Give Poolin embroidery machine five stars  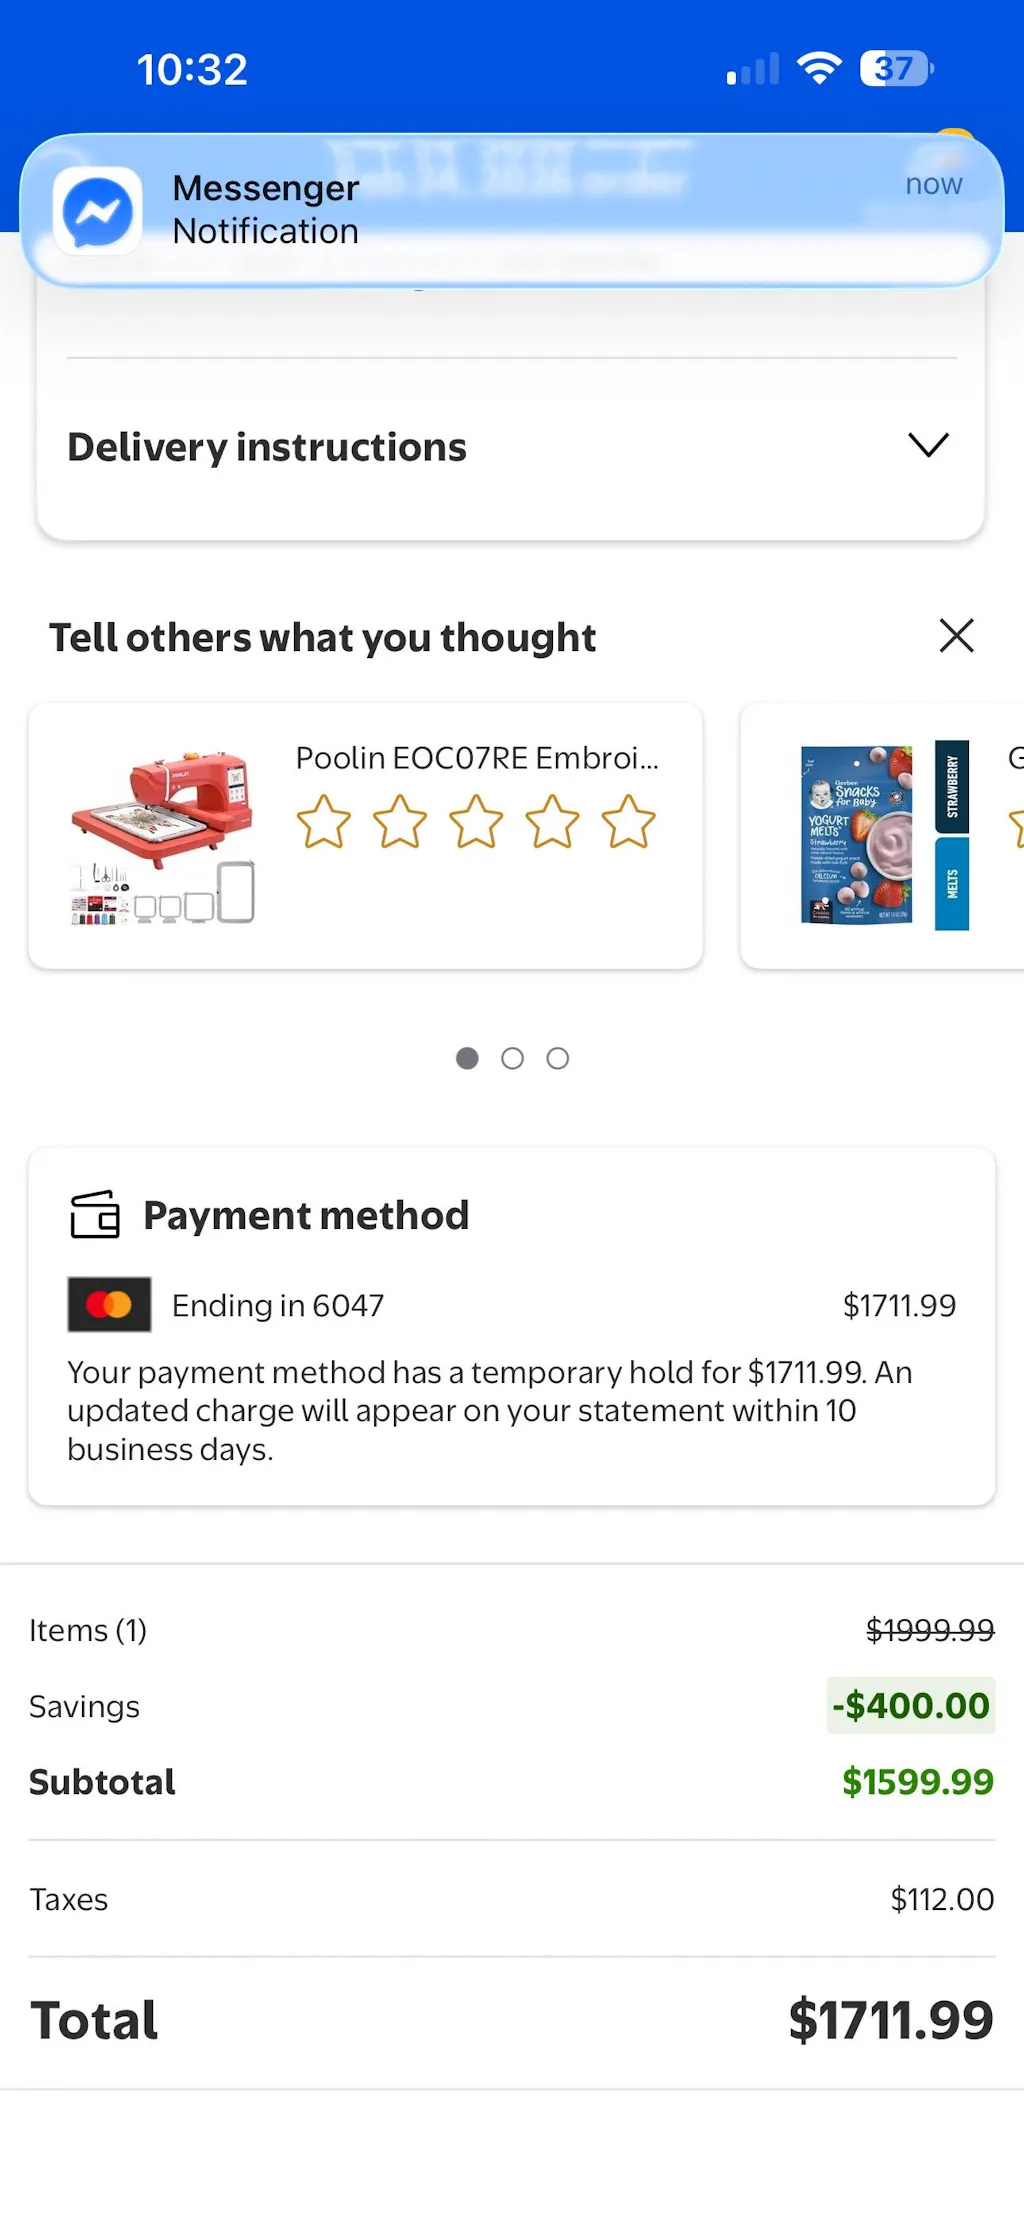pyautogui.click(x=628, y=822)
